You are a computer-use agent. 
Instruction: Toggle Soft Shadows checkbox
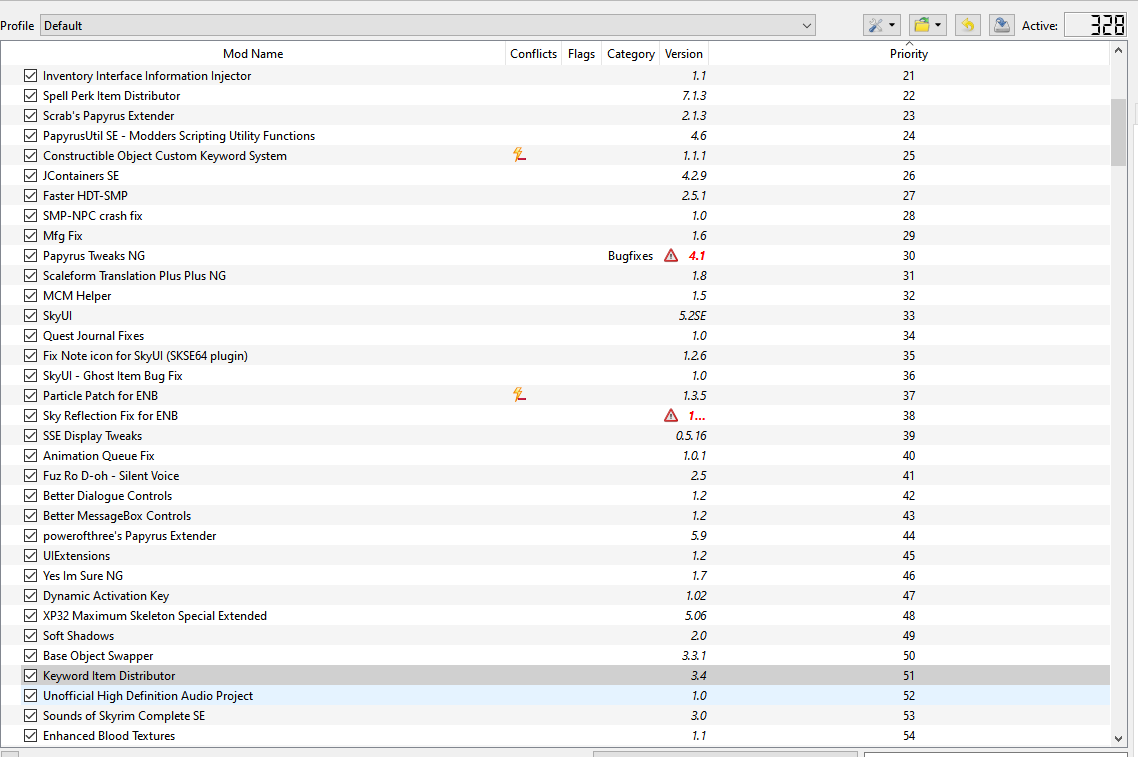[30, 636]
